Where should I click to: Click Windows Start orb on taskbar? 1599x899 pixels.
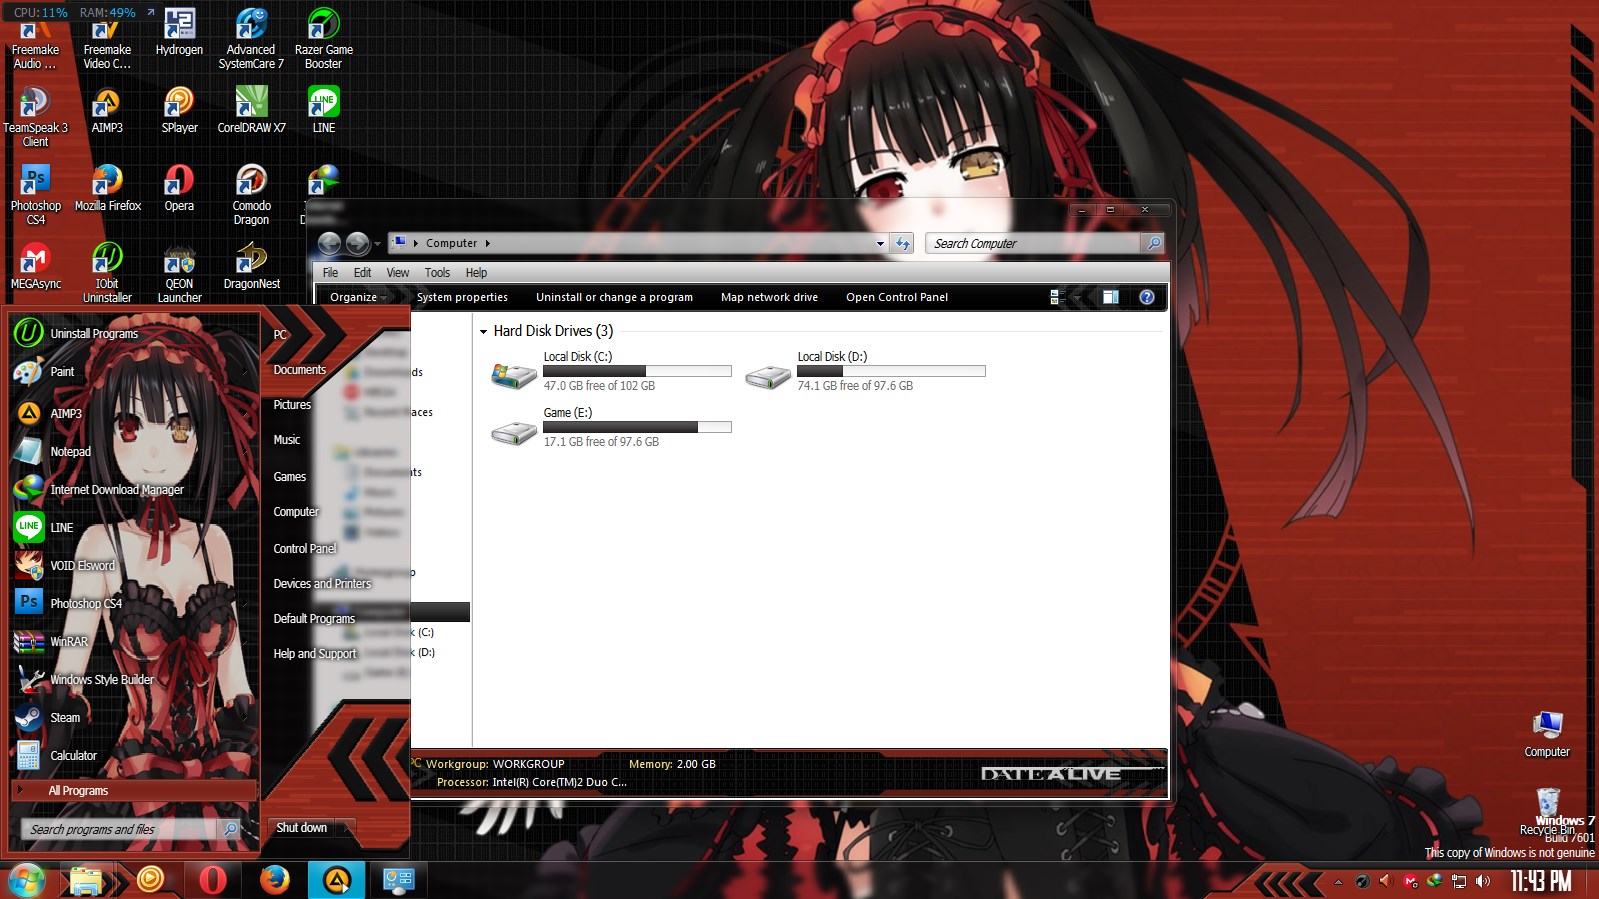pyautogui.click(x=27, y=880)
